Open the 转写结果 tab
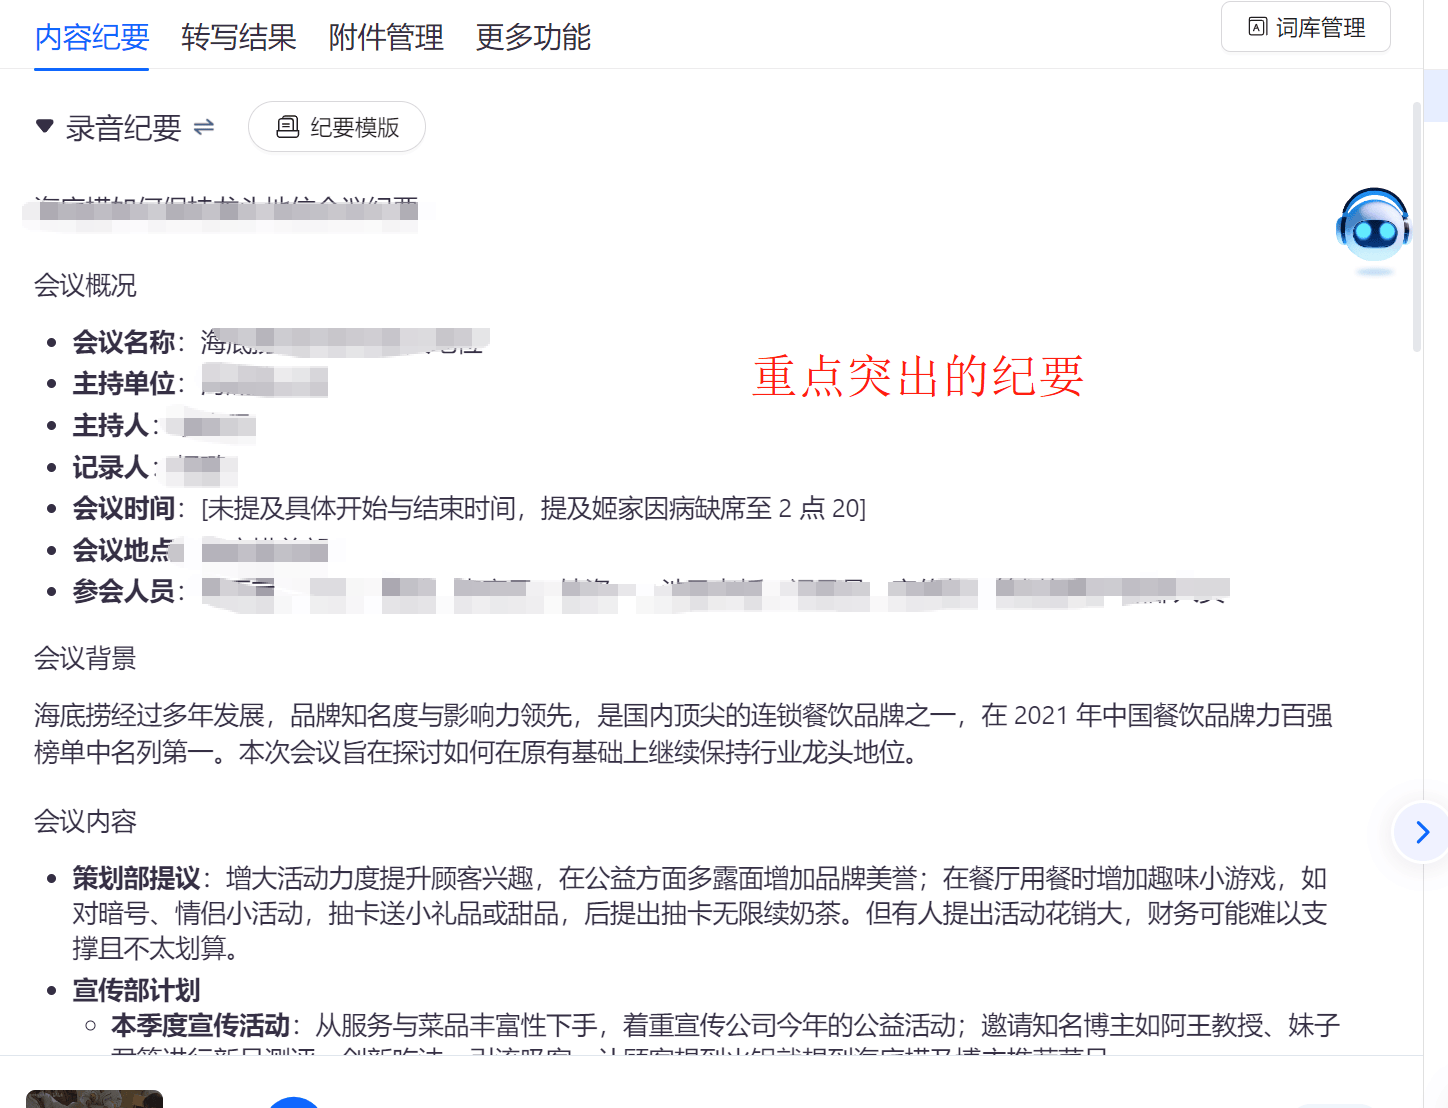Image resolution: width=1448 pixels, height=1108 pixels. click(239, 37)
